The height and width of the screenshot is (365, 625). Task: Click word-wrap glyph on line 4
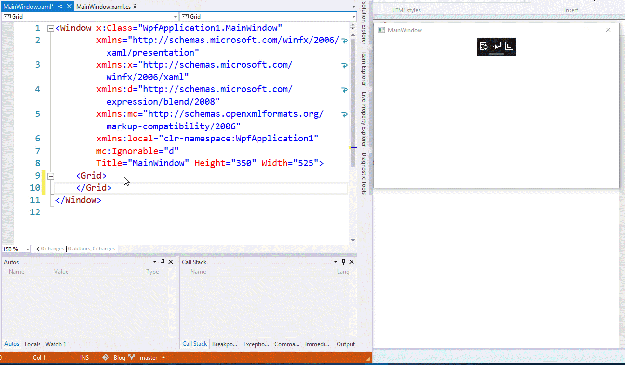[x=344, y=90]
